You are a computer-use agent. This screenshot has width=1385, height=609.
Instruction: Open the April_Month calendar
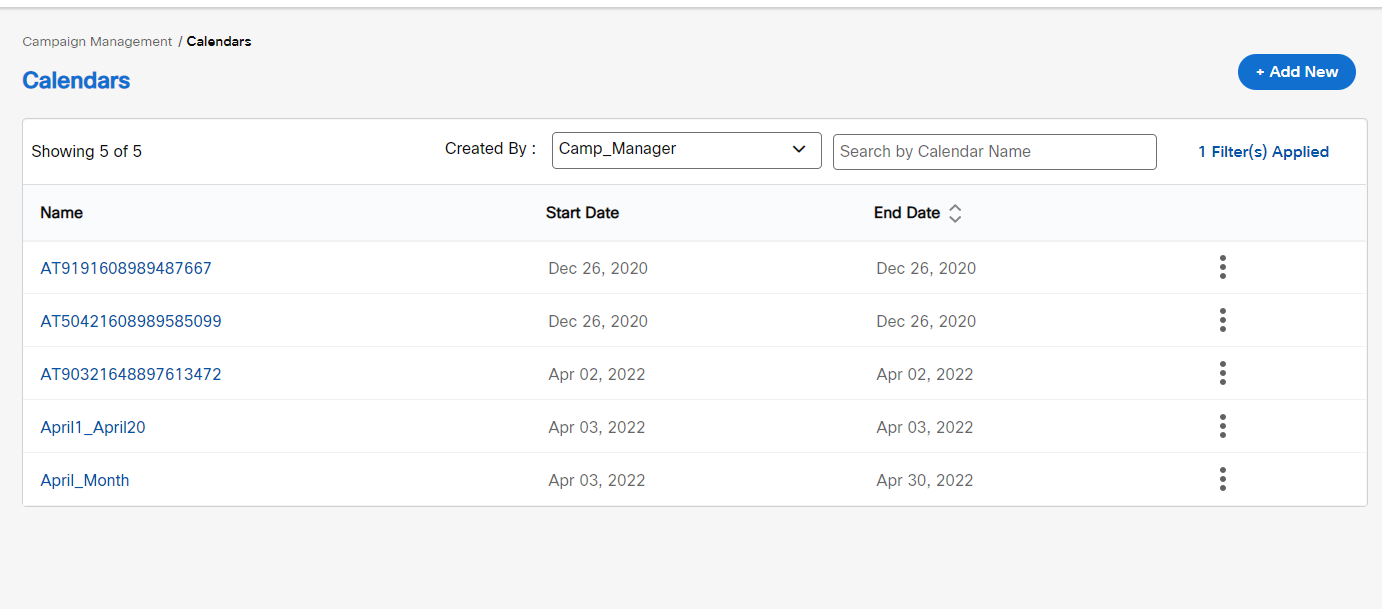click(85, 479)
